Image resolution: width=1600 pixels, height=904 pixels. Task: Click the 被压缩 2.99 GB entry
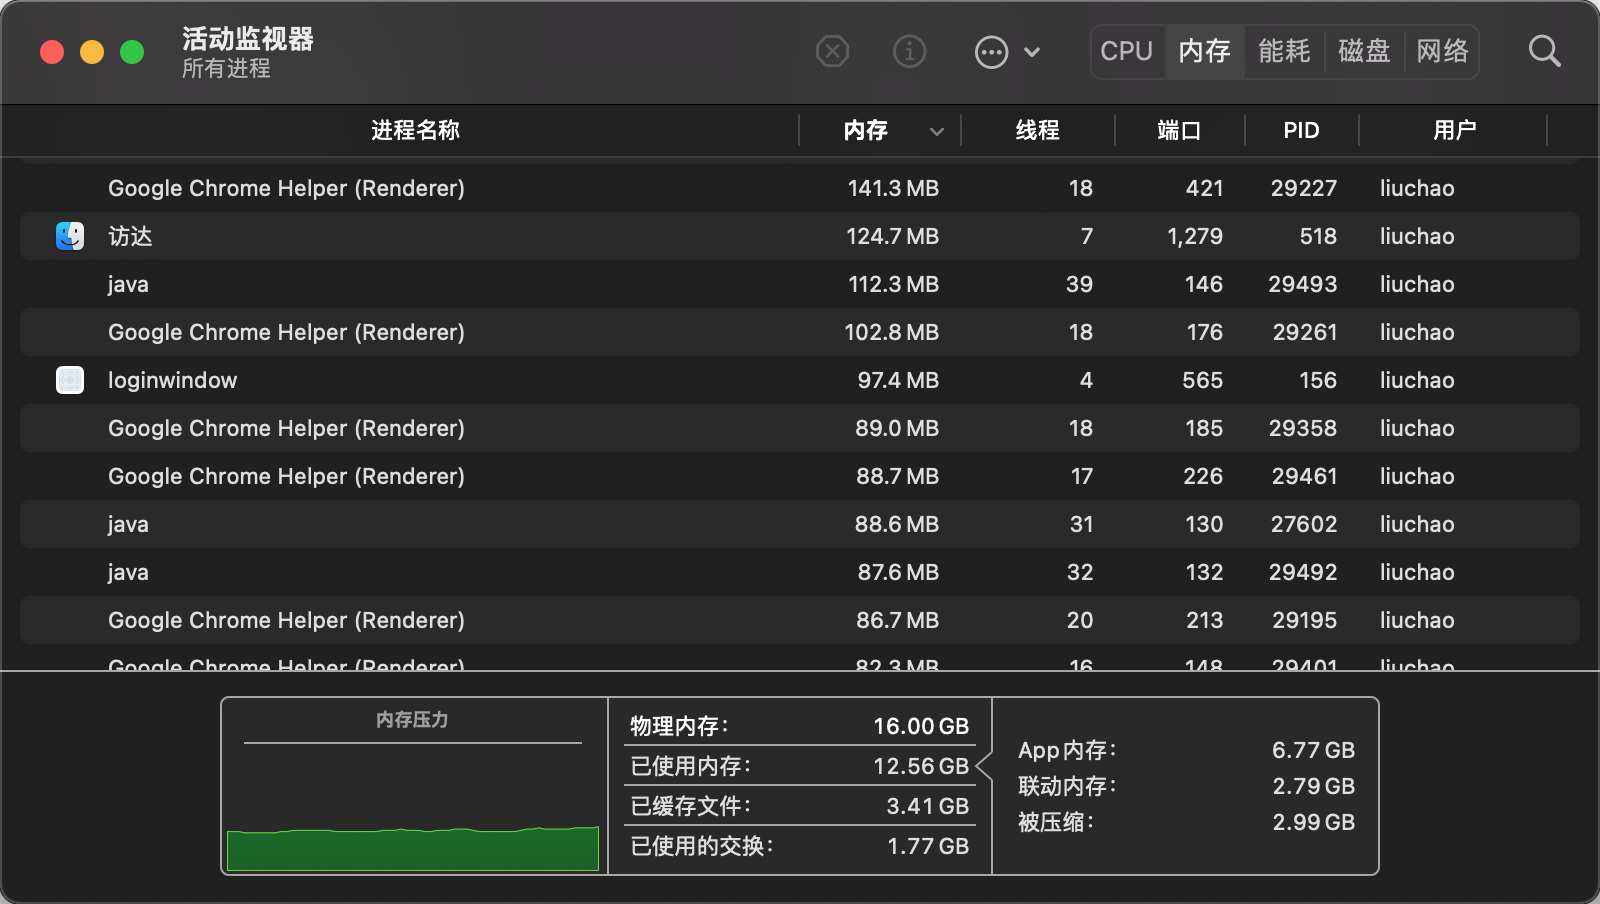1186,822
